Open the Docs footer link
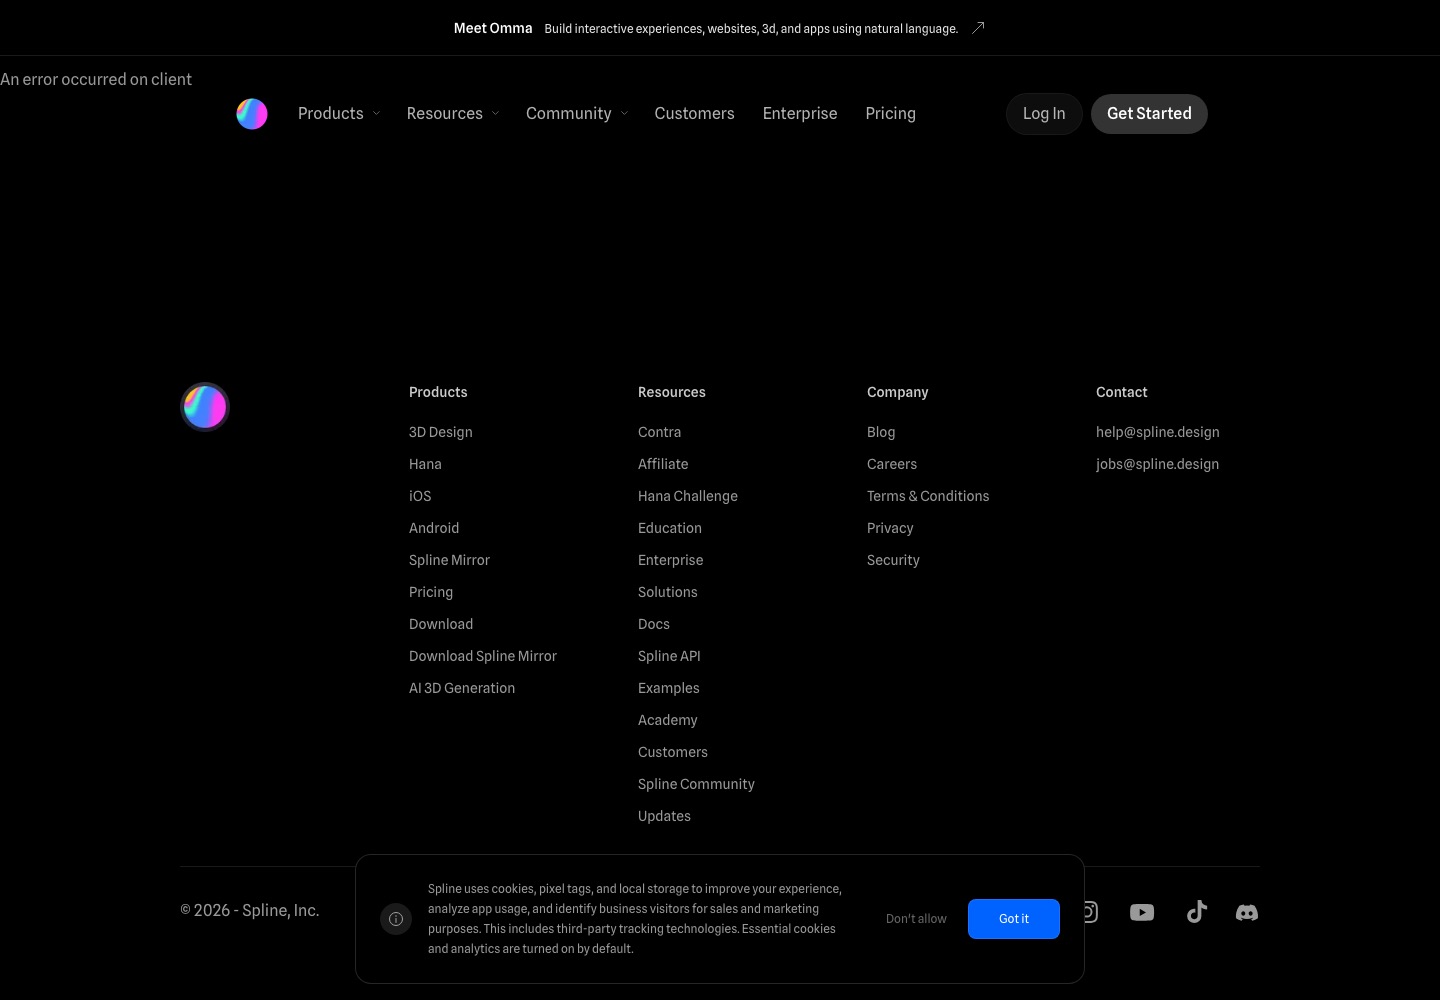This screenshot has width=1440, height=1000. pos(654,624)
